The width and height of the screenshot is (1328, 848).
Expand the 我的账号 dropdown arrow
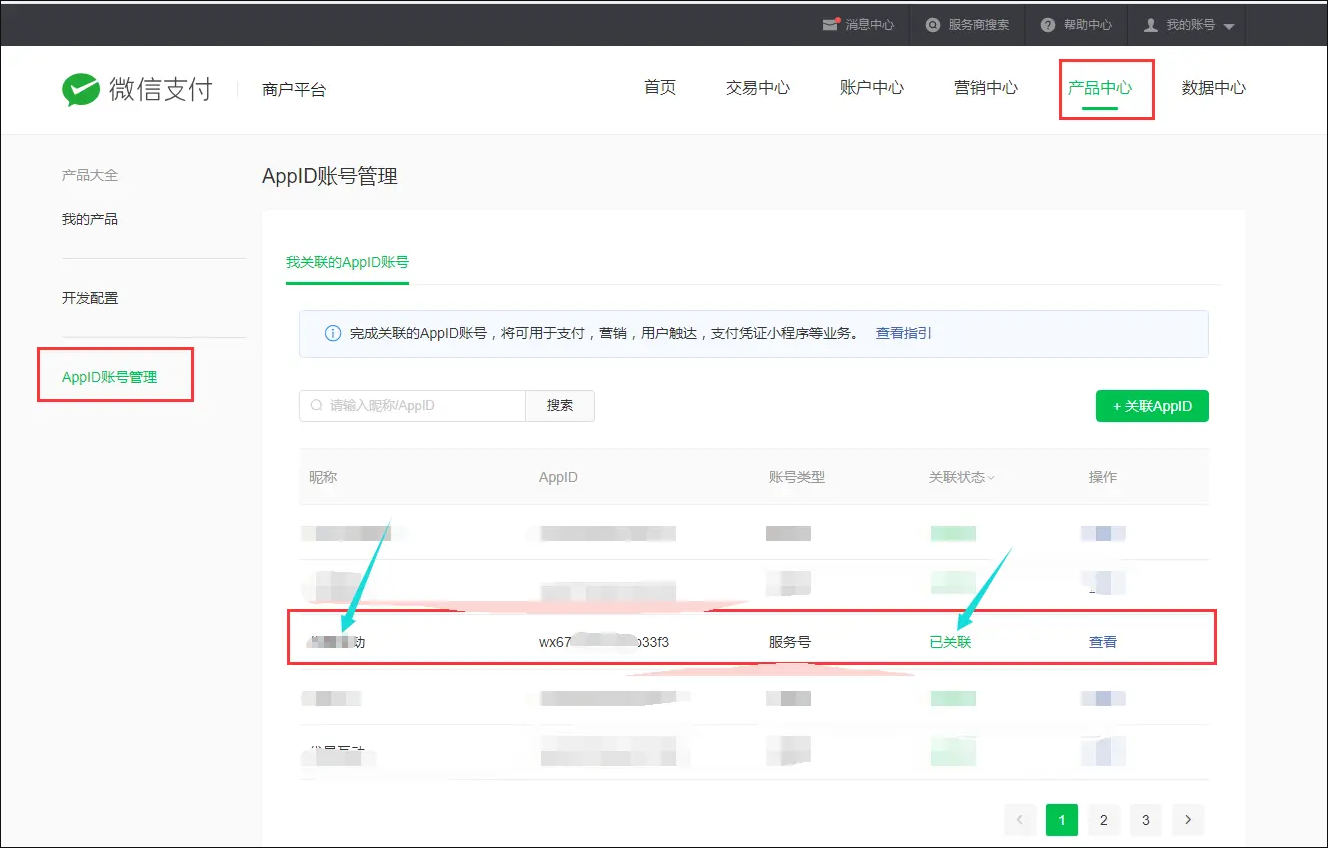(x=1229, y=26)
